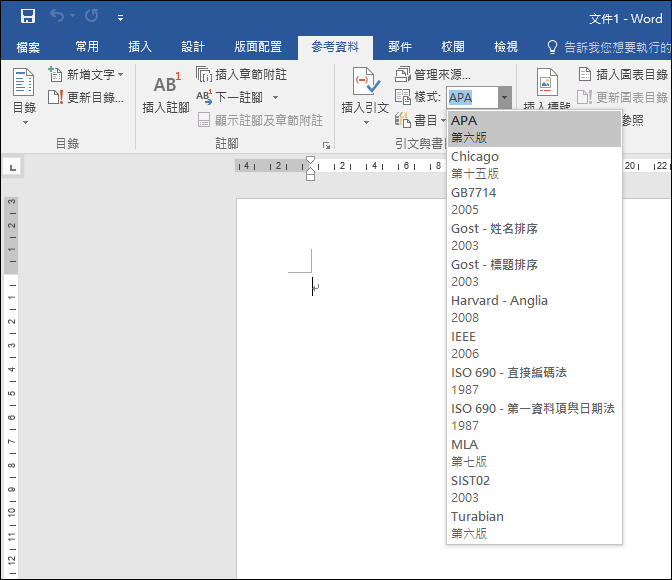Viewport: 672px width, 580px height.
Task: Pick Gost - 姓名排序 2003 style
Action: 534,237
